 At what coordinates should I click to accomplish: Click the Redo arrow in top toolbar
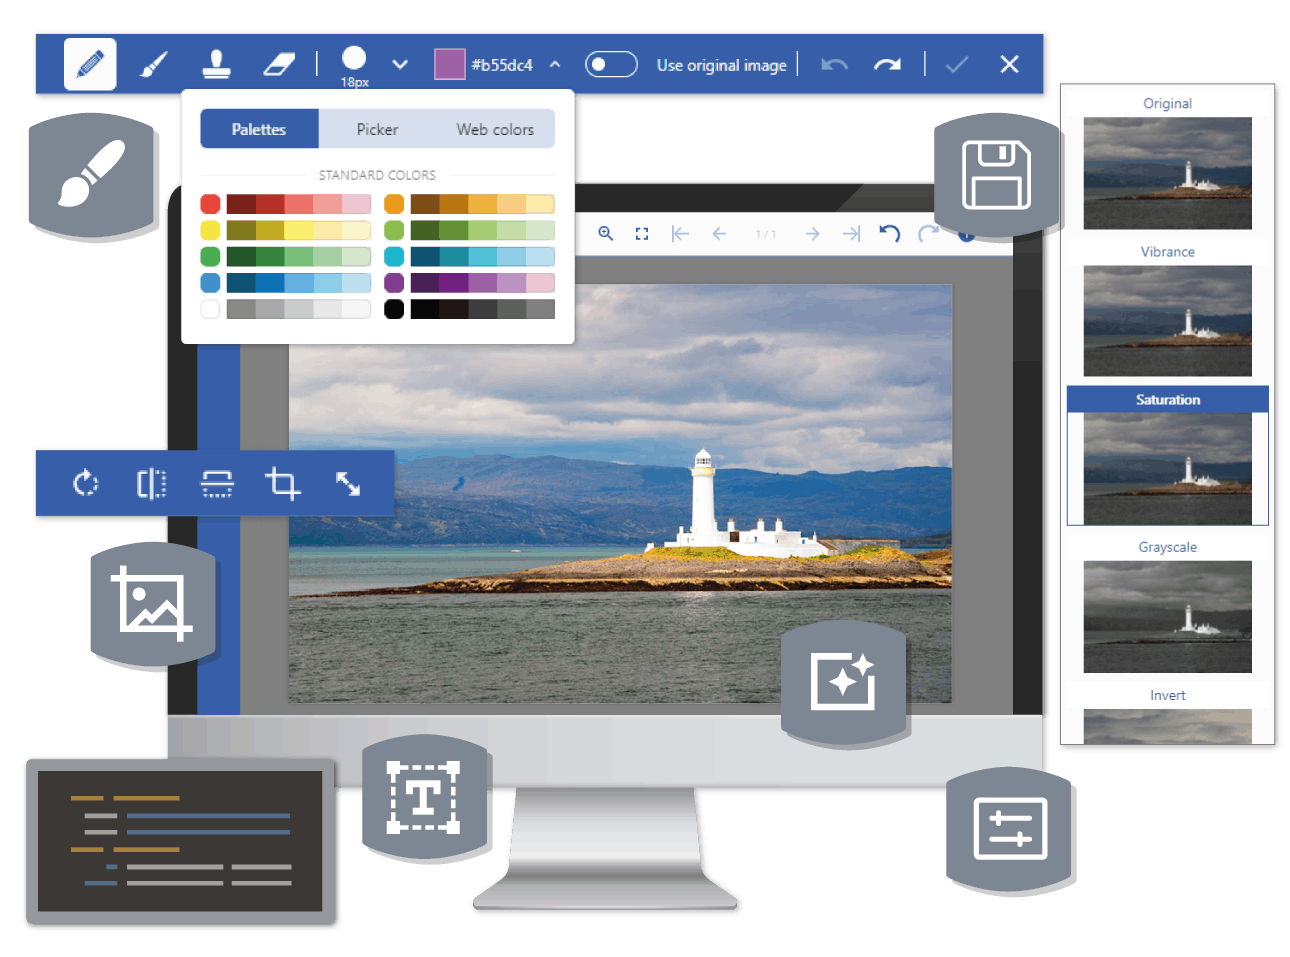[x=887, y=65]
